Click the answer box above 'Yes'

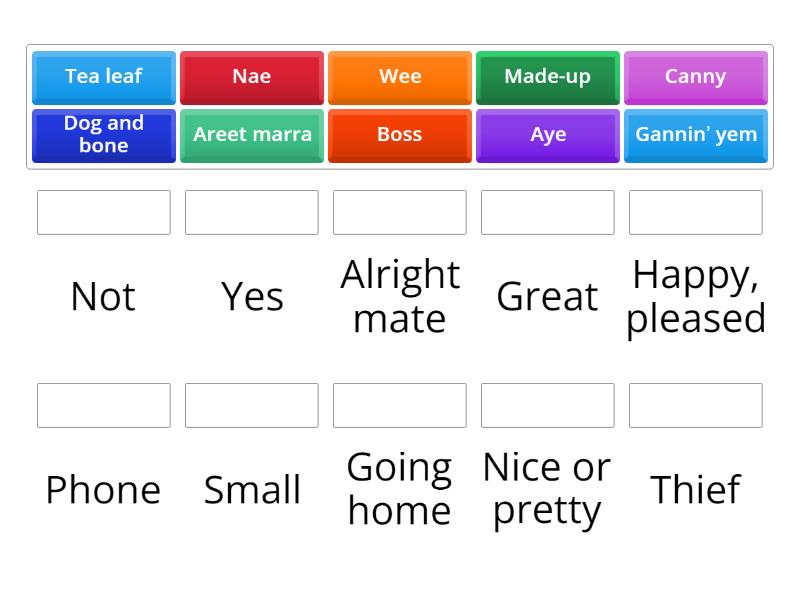pos(251,212)
